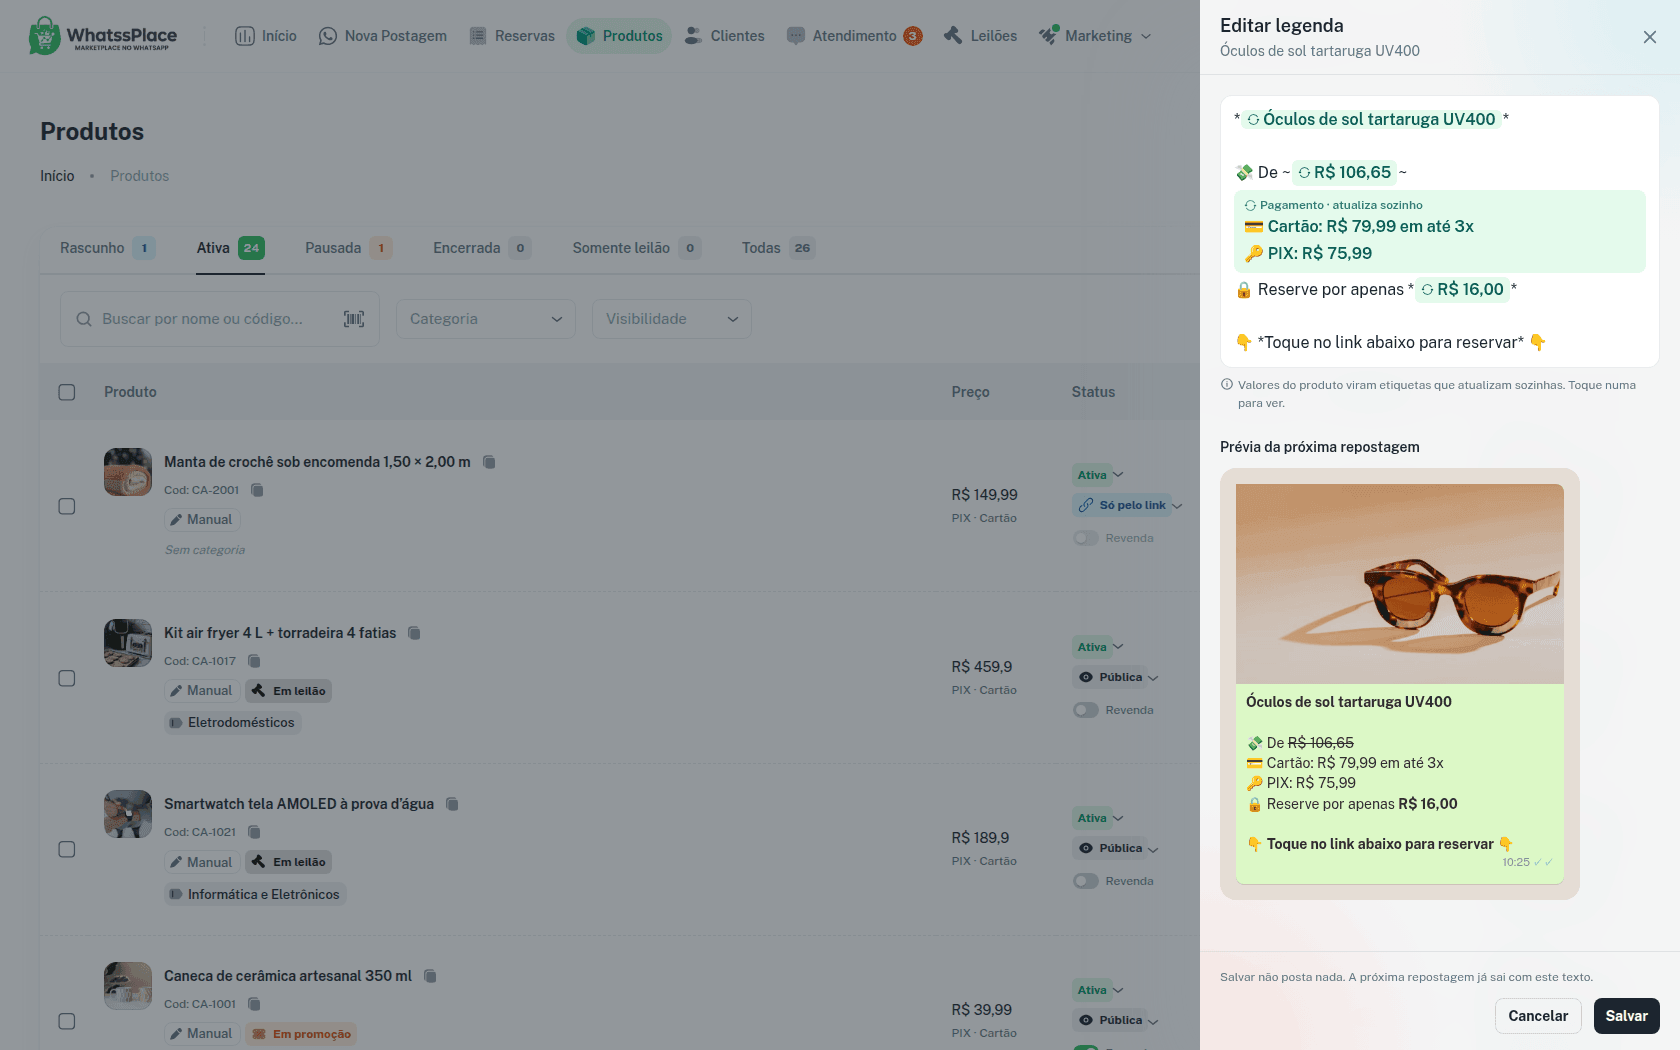
Task: Check the Manta de crochê row checkbox
Action: [67, 506]
